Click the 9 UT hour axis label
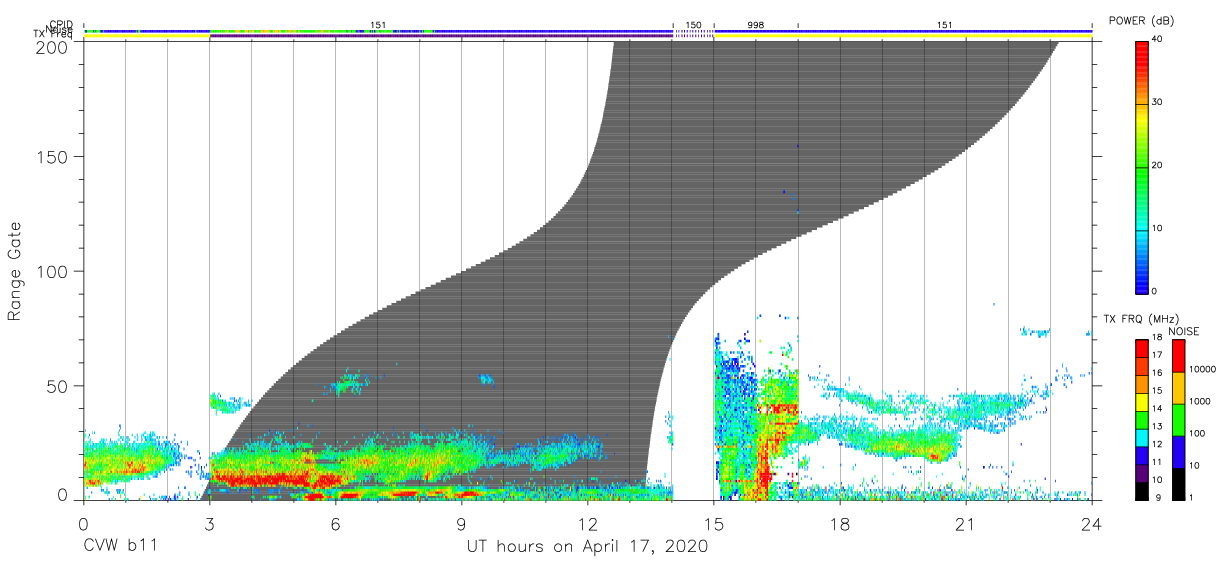Viewport: 1228px width, 567px height. click(461, 522)
